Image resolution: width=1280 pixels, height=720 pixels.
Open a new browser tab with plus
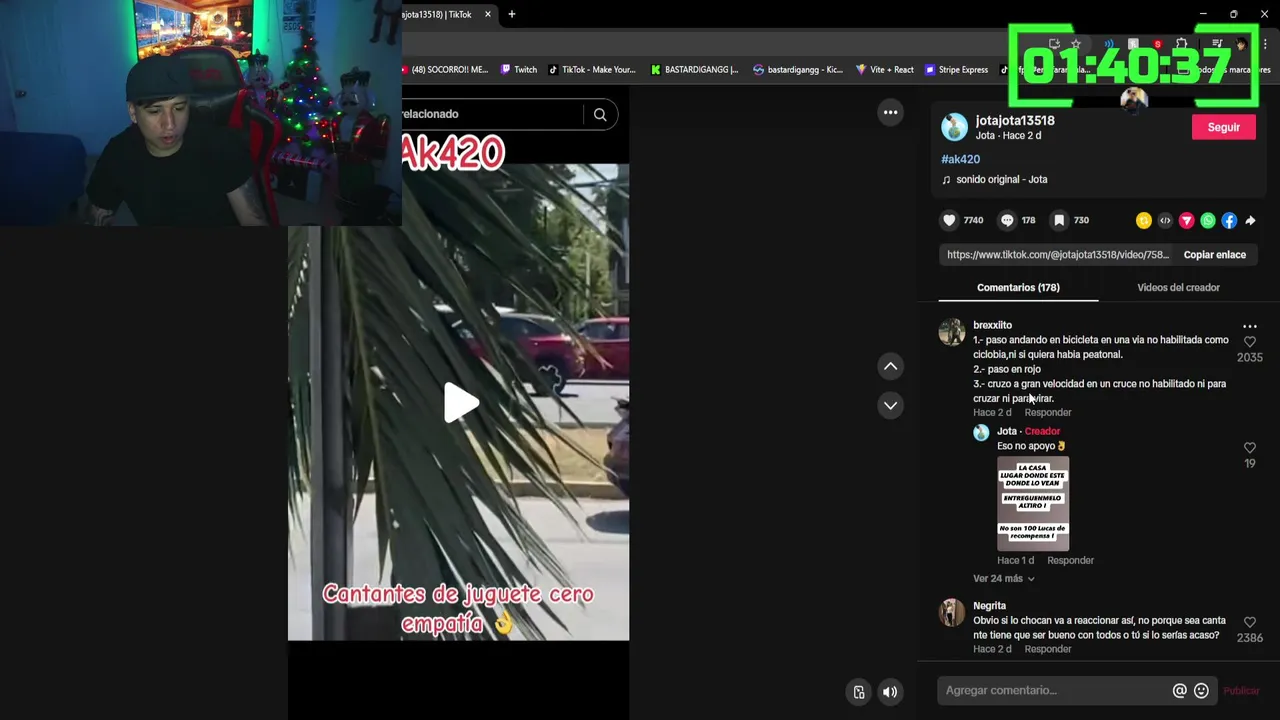pos(512,14)
